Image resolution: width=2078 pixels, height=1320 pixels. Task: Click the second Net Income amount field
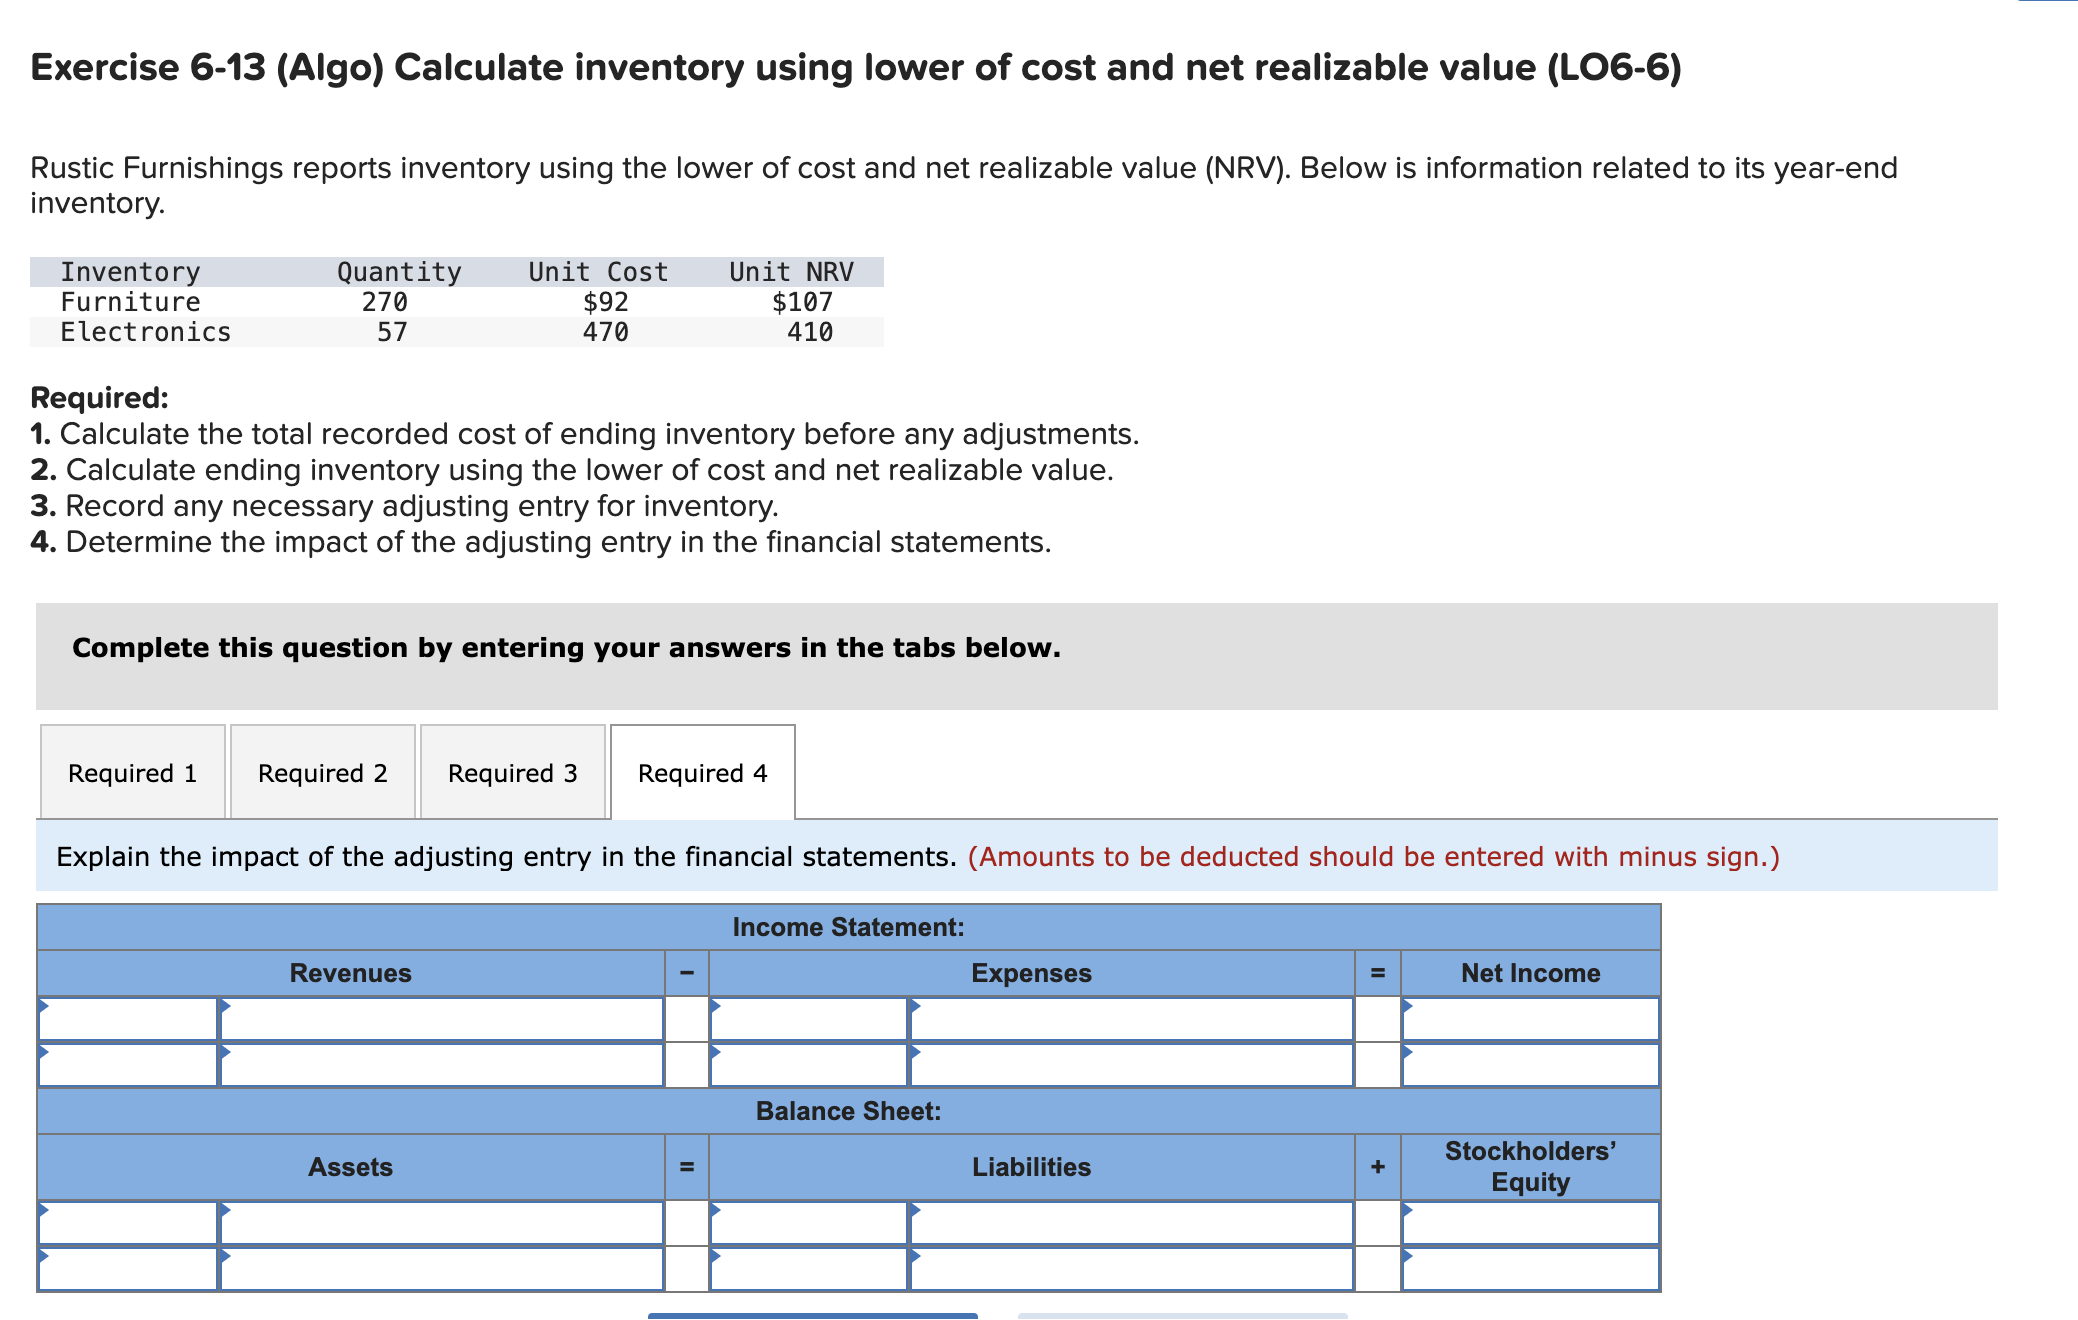(1530, 1065)
